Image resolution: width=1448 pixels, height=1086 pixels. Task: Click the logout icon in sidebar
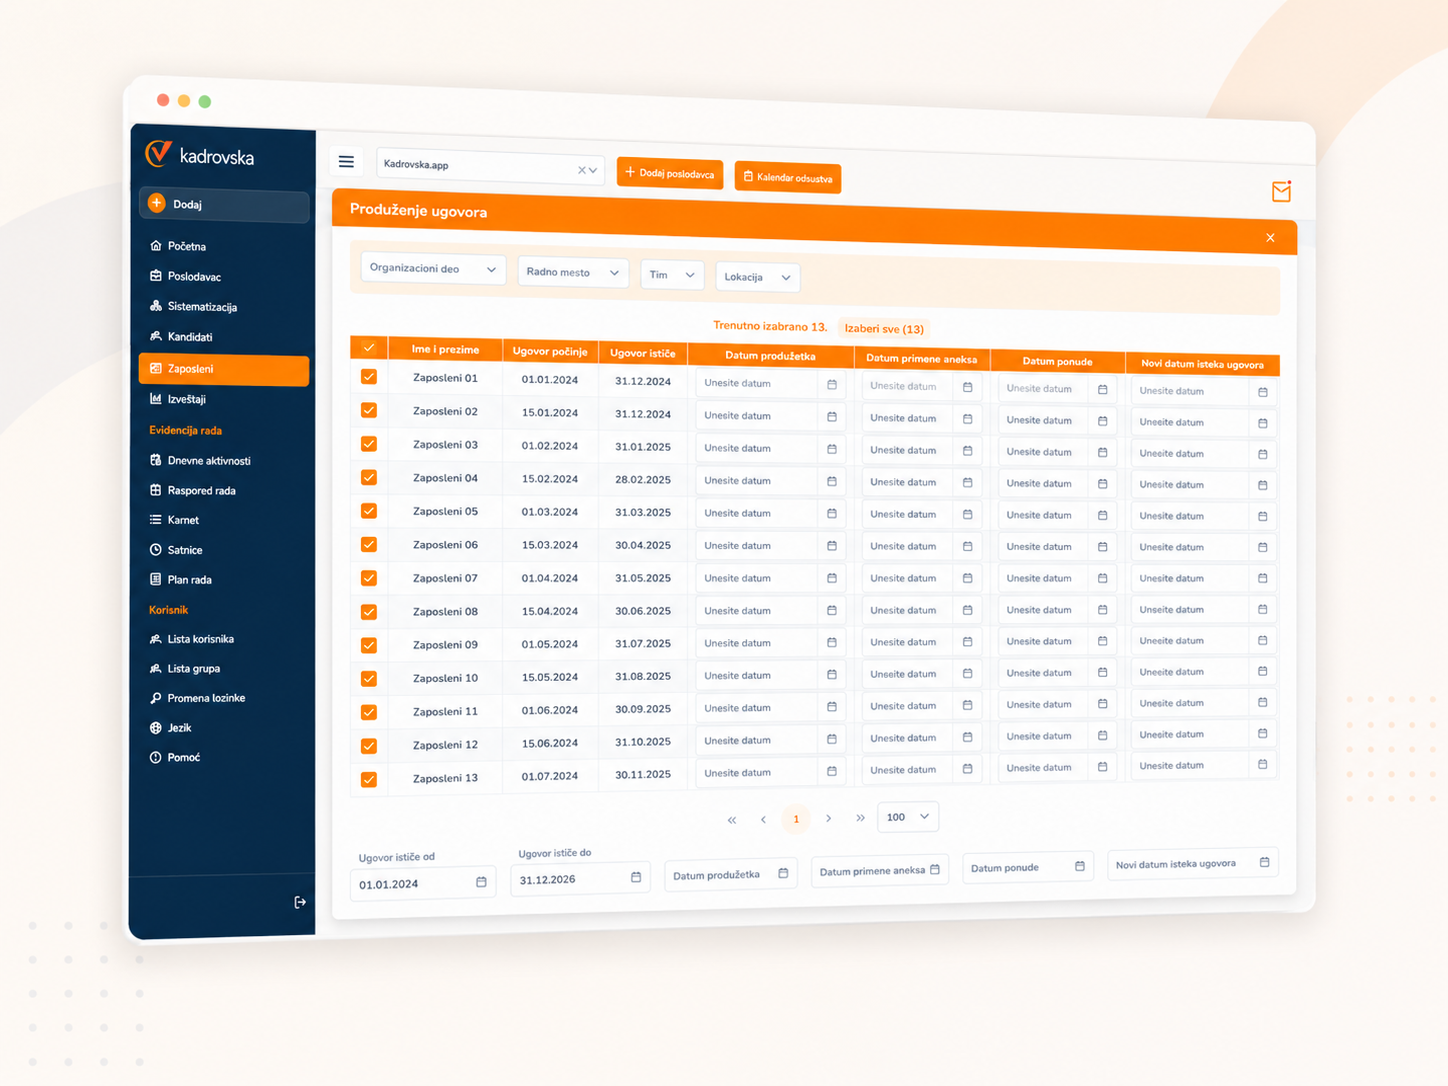[300, 902]
